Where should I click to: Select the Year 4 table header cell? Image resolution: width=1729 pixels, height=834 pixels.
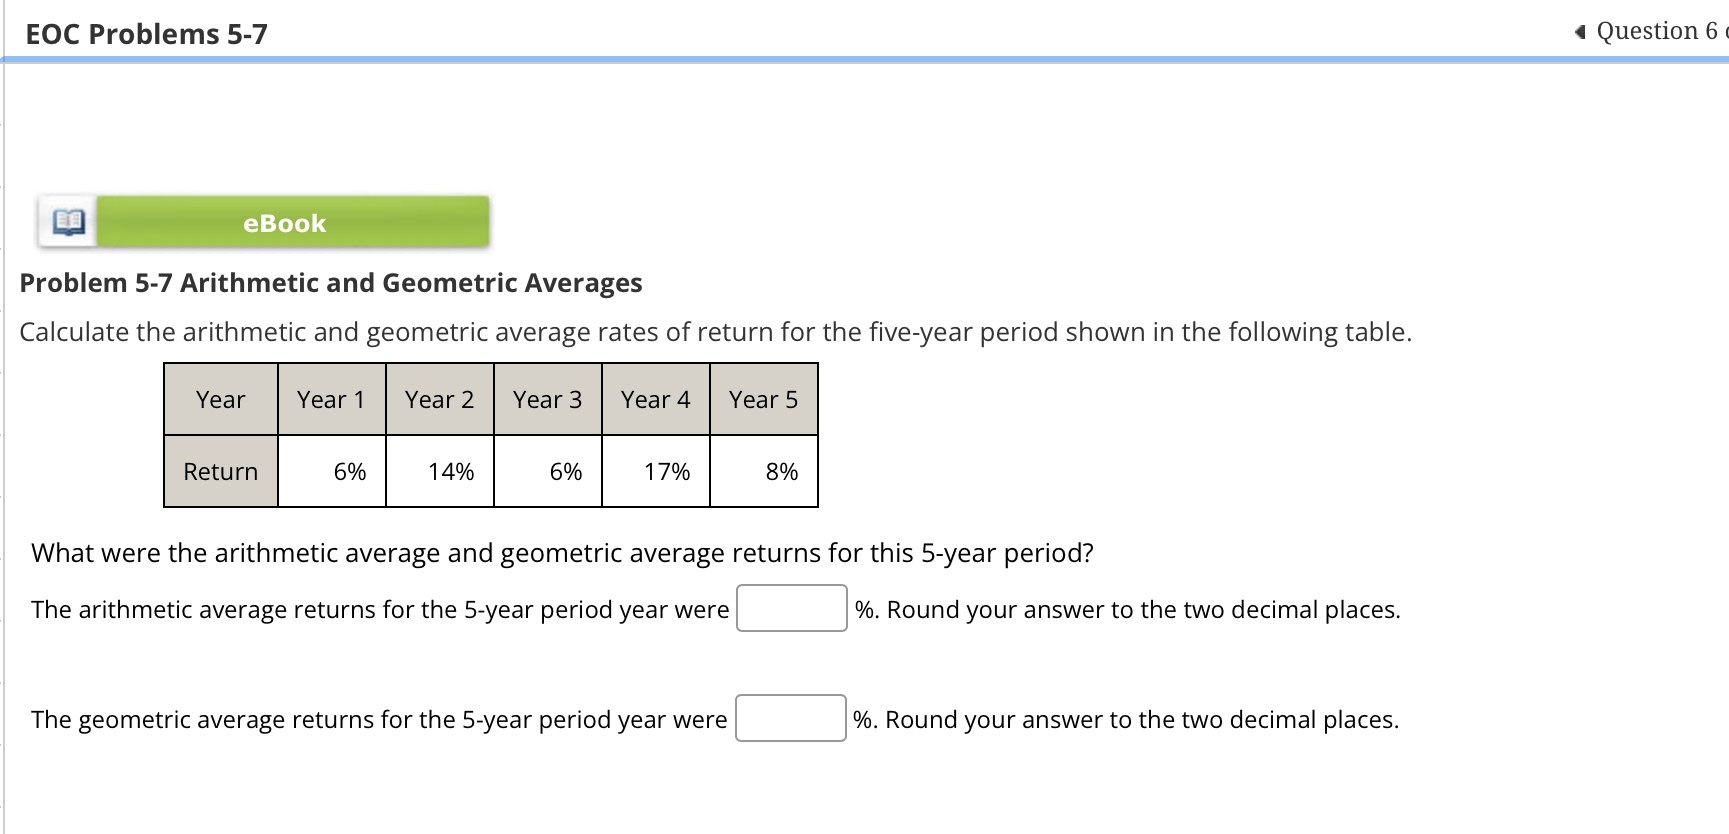[655, 399]
